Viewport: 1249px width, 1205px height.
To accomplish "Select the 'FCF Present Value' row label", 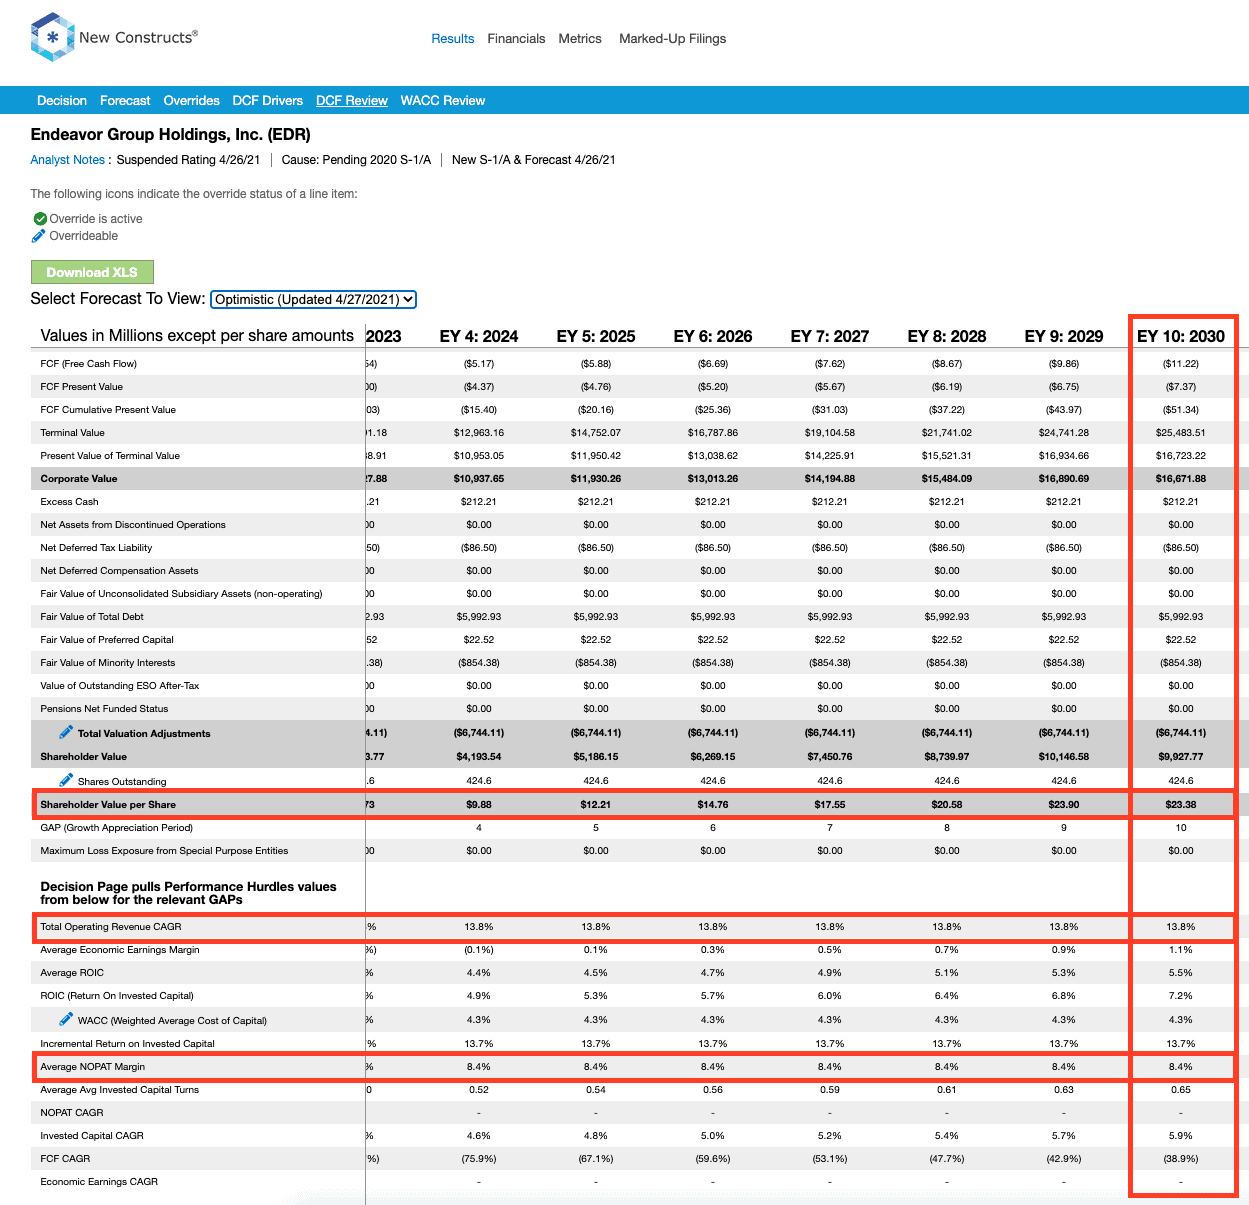I will (x=82, y=387).
